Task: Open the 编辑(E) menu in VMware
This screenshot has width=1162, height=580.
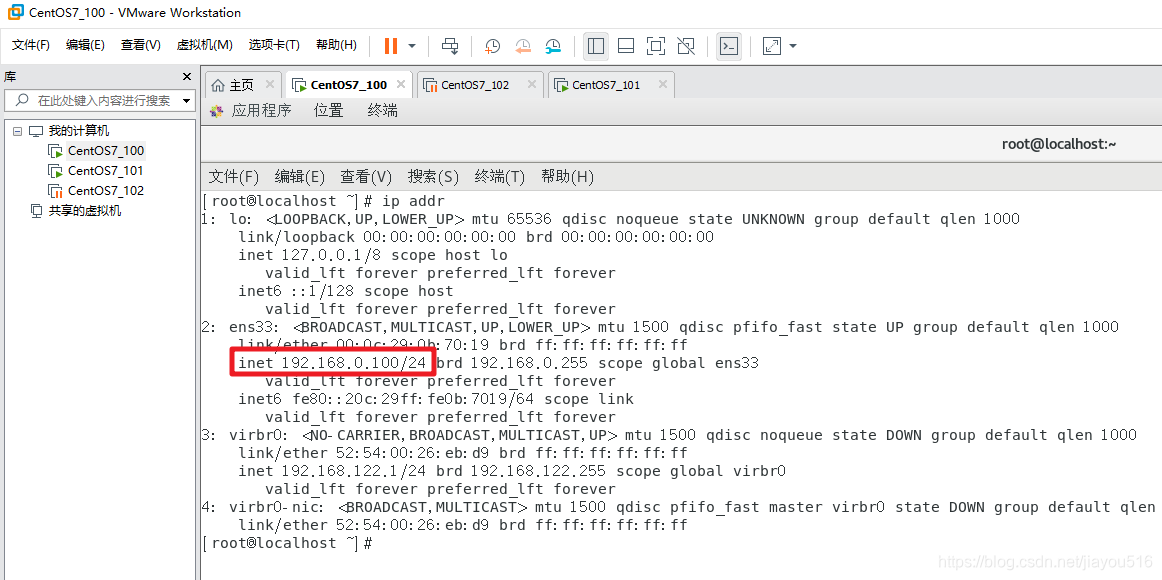Action: click(x=85, y=45)
